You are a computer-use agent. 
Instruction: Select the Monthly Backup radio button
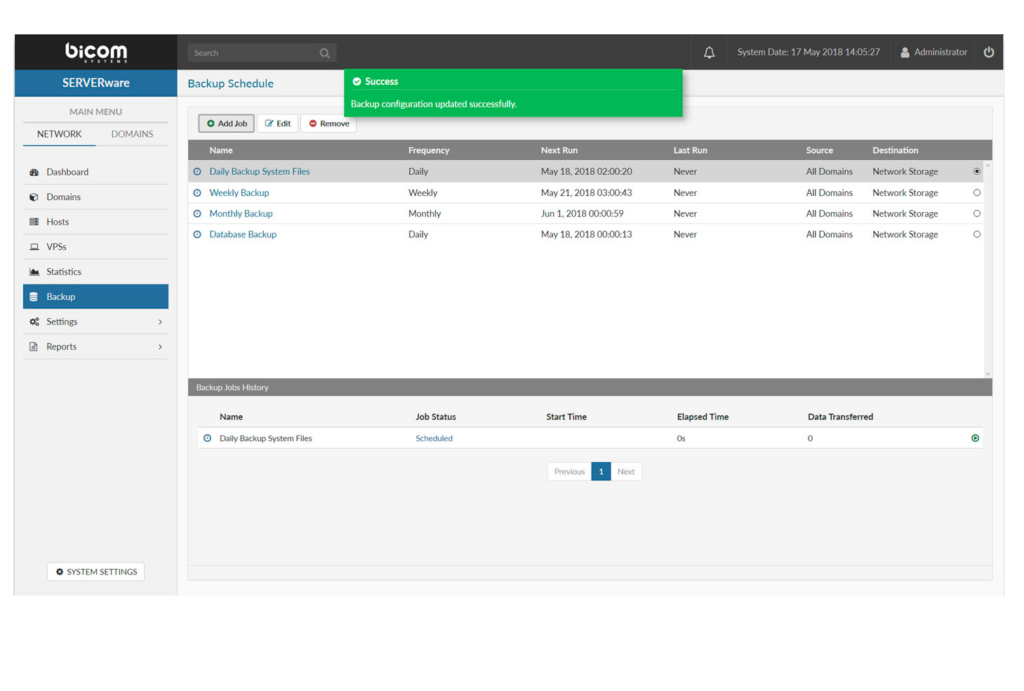coord(976,213)
